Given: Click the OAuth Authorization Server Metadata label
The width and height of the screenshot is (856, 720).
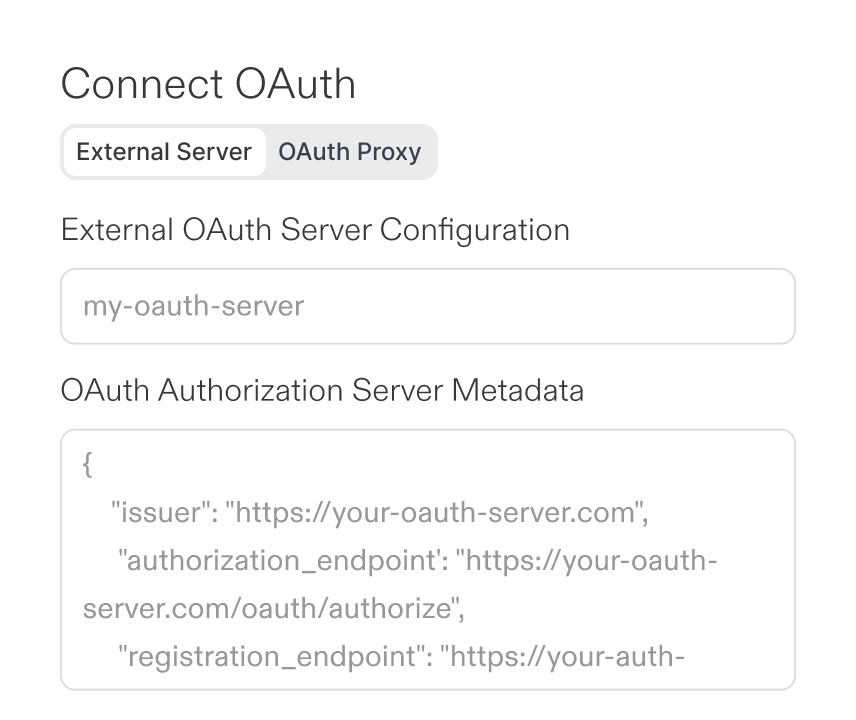Looking at the screenshot, I should point(322,390).
